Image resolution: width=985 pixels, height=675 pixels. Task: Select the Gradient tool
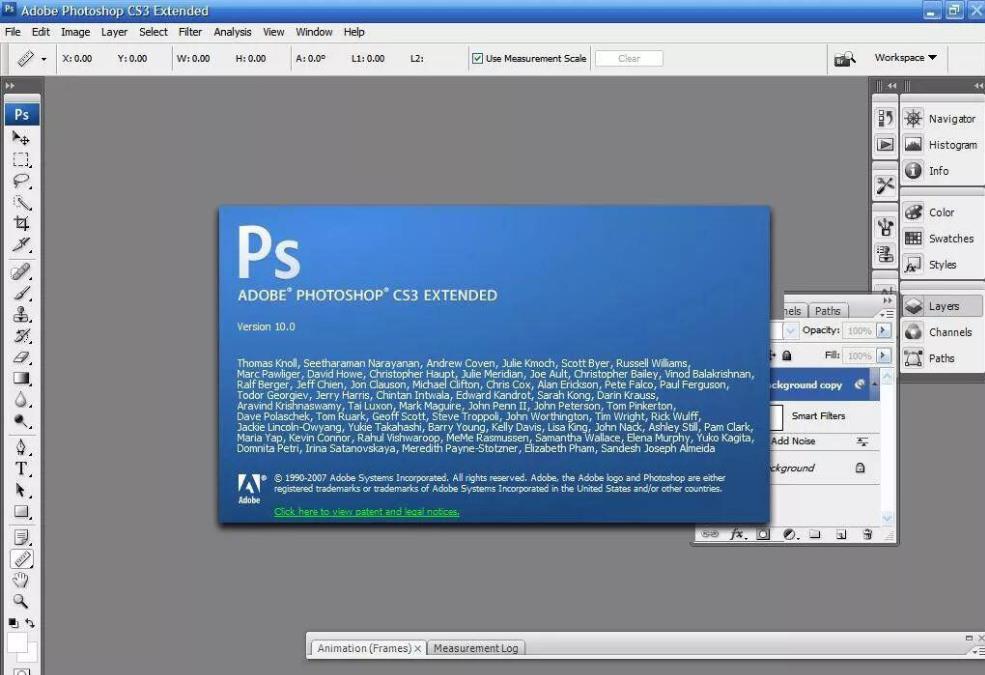pos(21,379)
